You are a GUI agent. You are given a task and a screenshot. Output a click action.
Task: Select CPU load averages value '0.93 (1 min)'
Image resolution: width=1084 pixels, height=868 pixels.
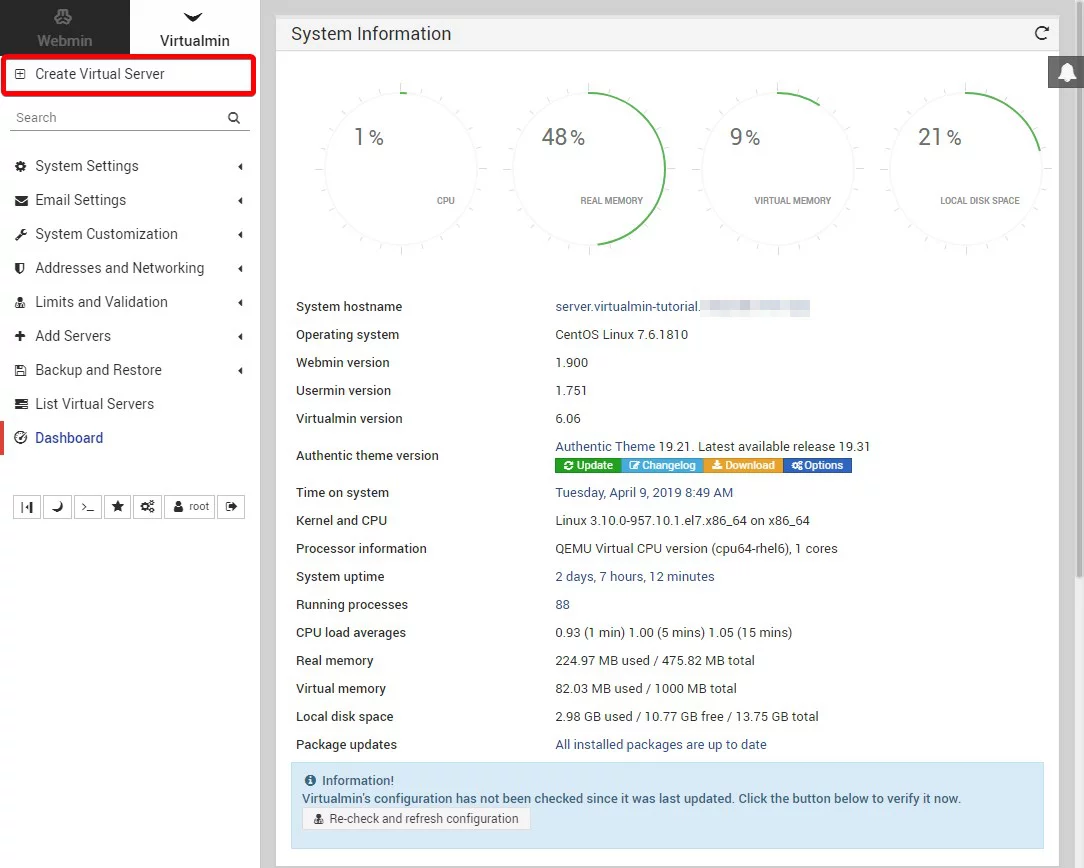590,632
